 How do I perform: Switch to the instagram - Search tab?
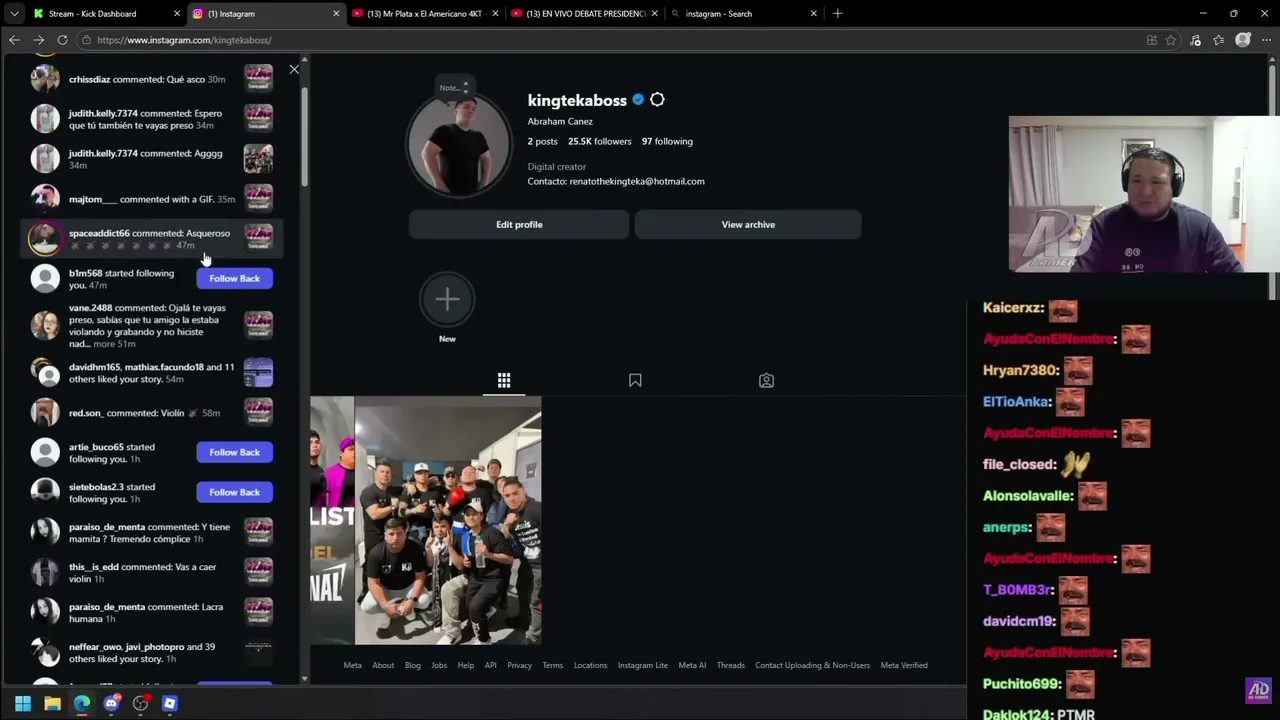(x=743, y=14)
